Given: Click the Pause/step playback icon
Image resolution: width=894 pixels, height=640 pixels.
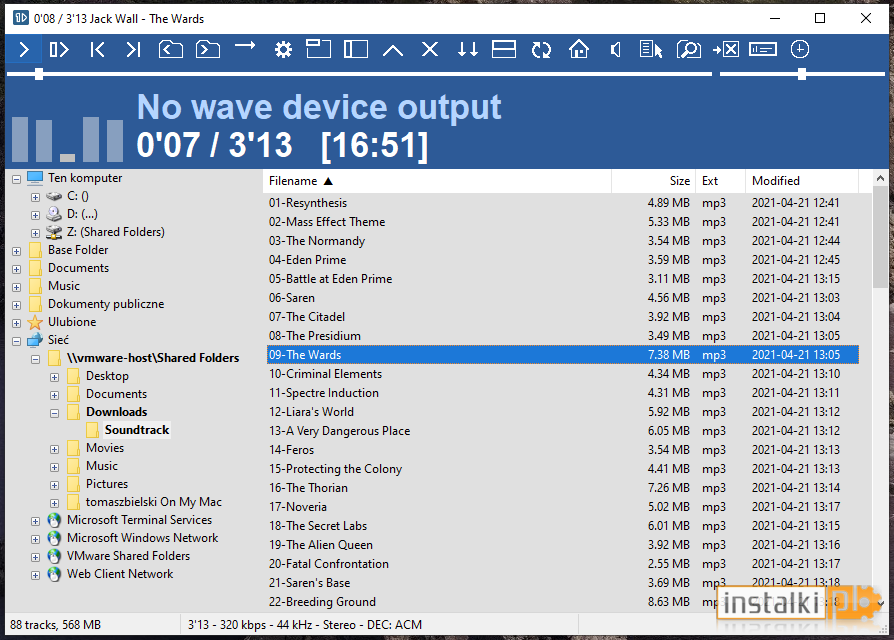Looking at the screenshot, I should (59, 50).
